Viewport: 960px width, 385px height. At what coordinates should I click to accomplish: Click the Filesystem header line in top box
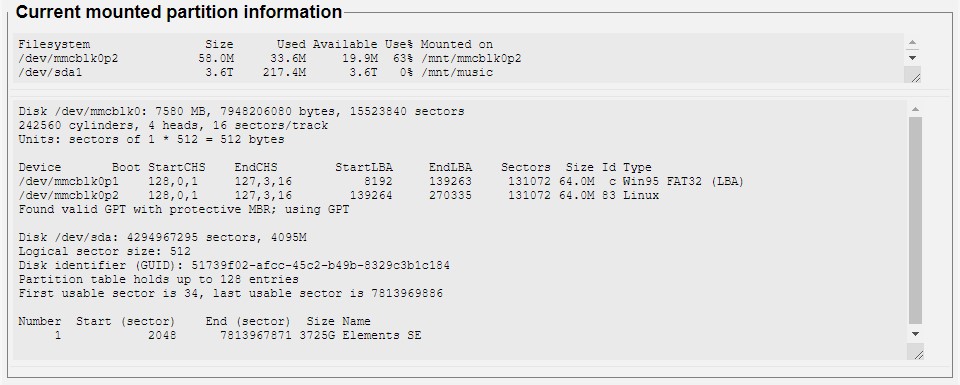point(255,45)
